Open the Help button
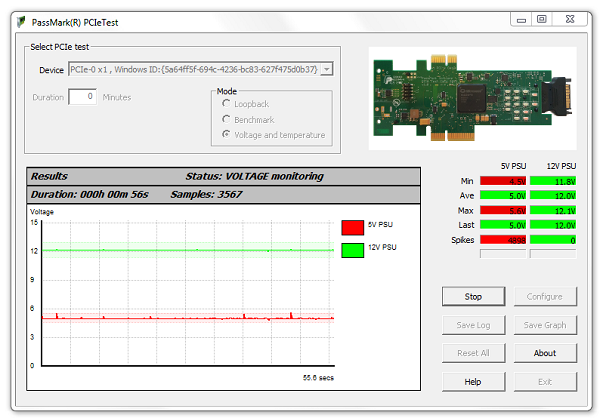The width and height of the screenshot is (600, 418). click(x=473, y=382)
